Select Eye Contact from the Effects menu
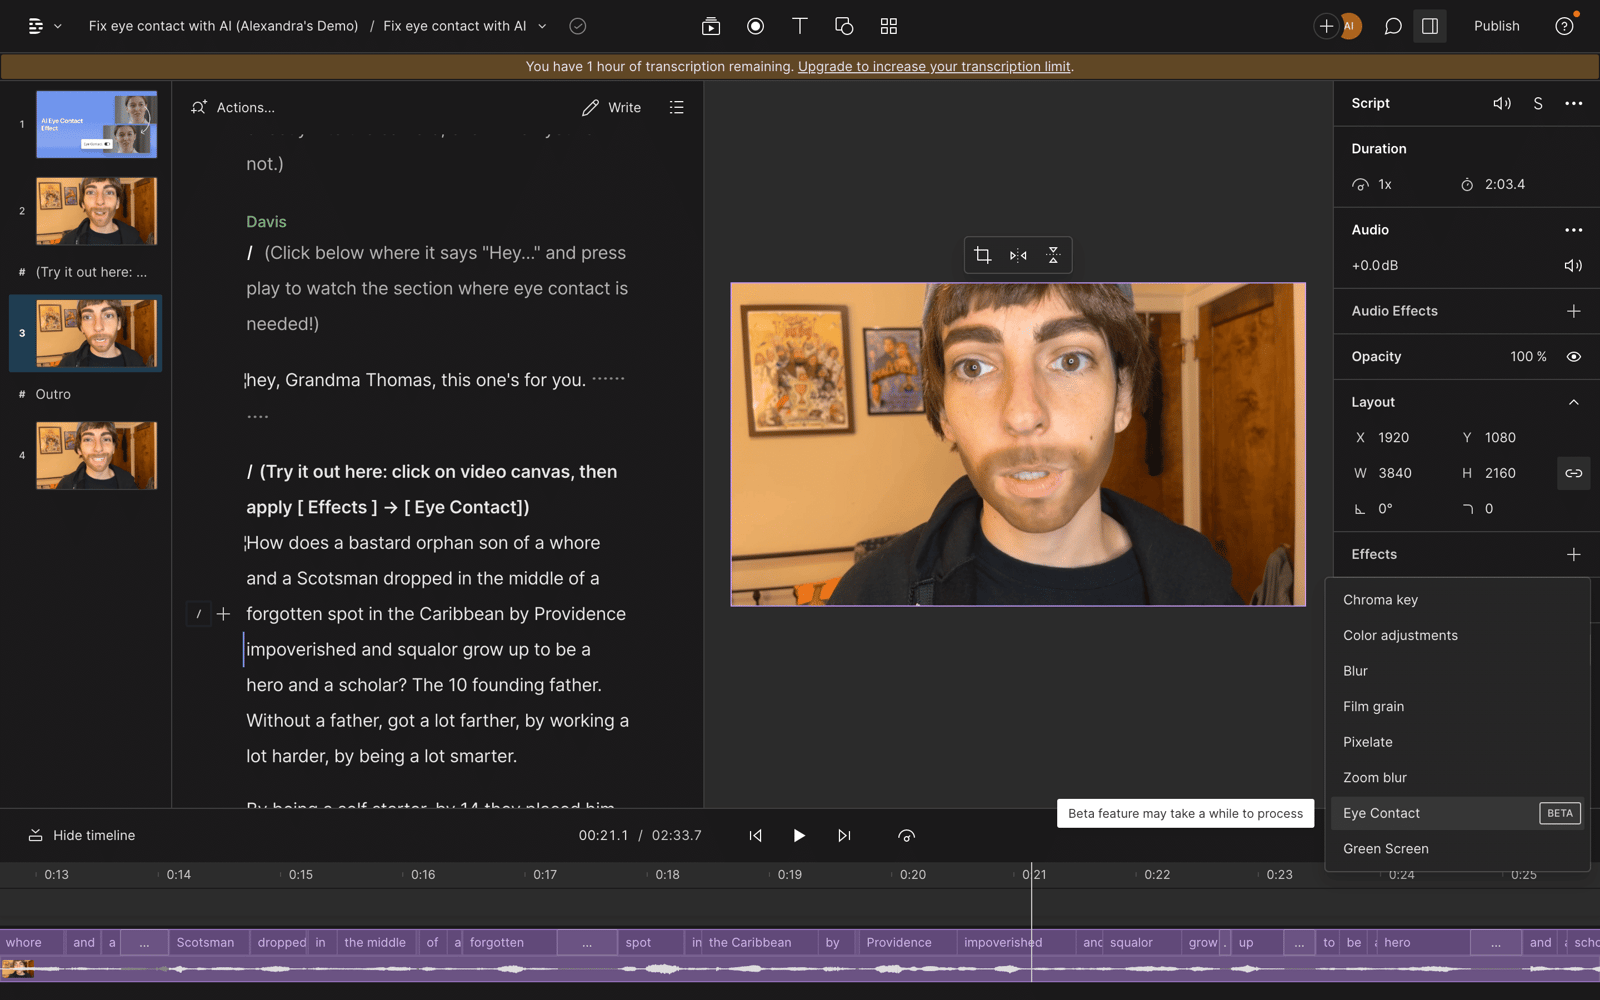 tap(1381, 813)
